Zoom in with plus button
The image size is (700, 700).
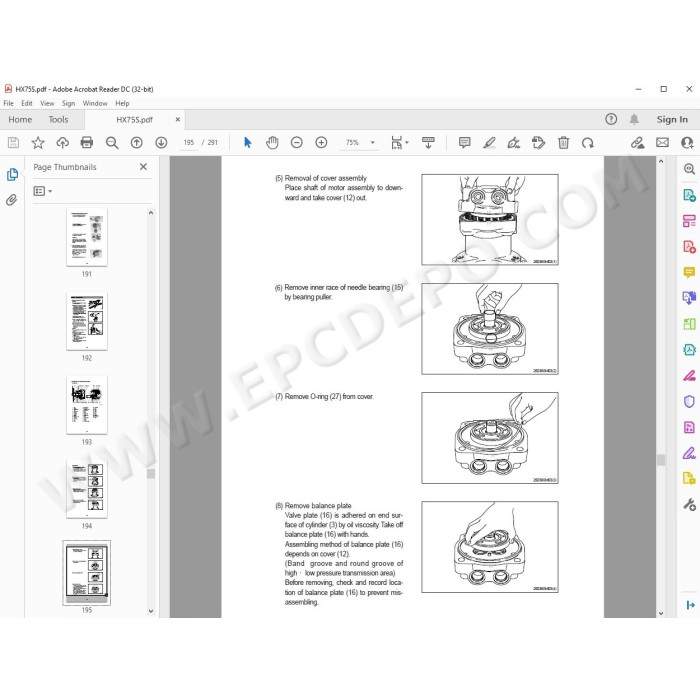[x=321, y=142]
